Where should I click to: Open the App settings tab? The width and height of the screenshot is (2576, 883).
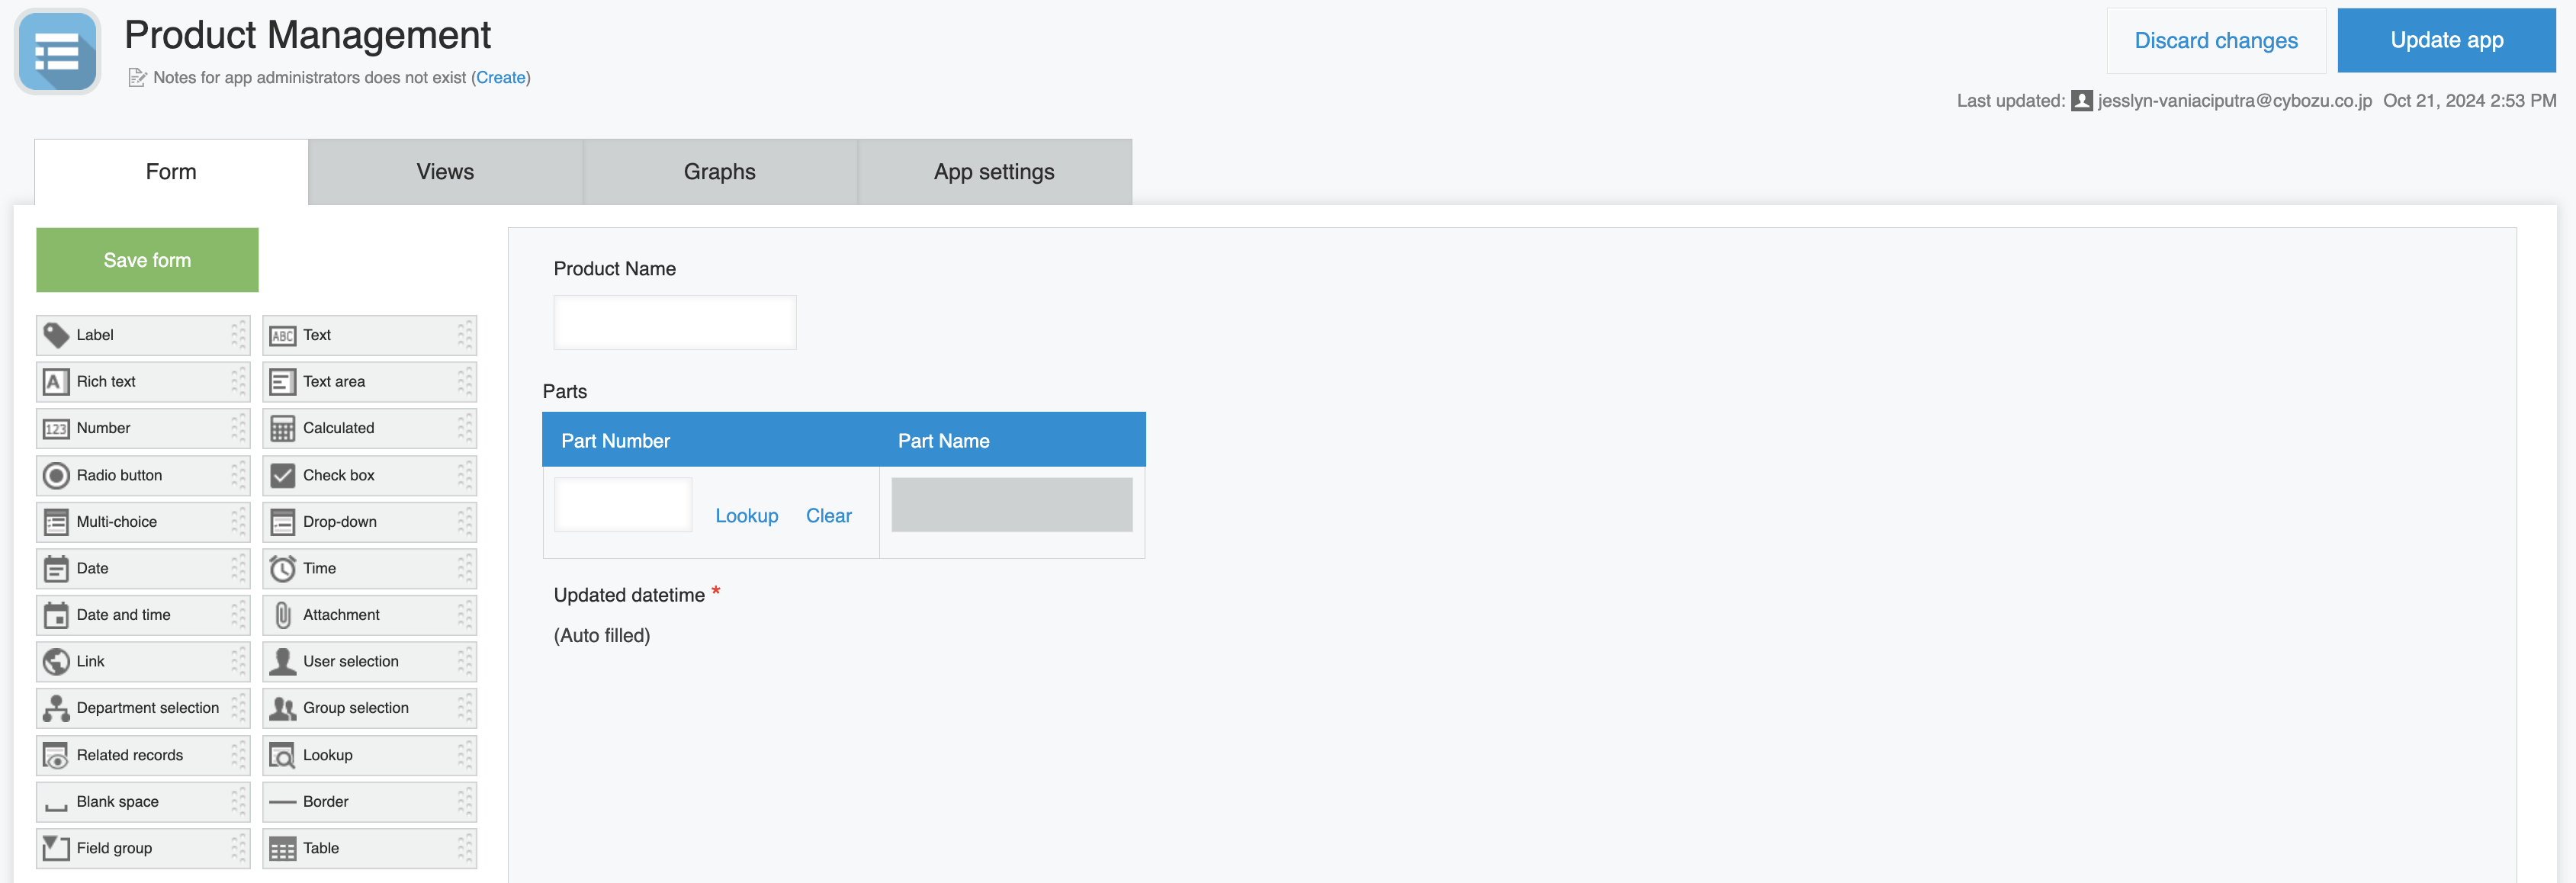coord(994,172)
